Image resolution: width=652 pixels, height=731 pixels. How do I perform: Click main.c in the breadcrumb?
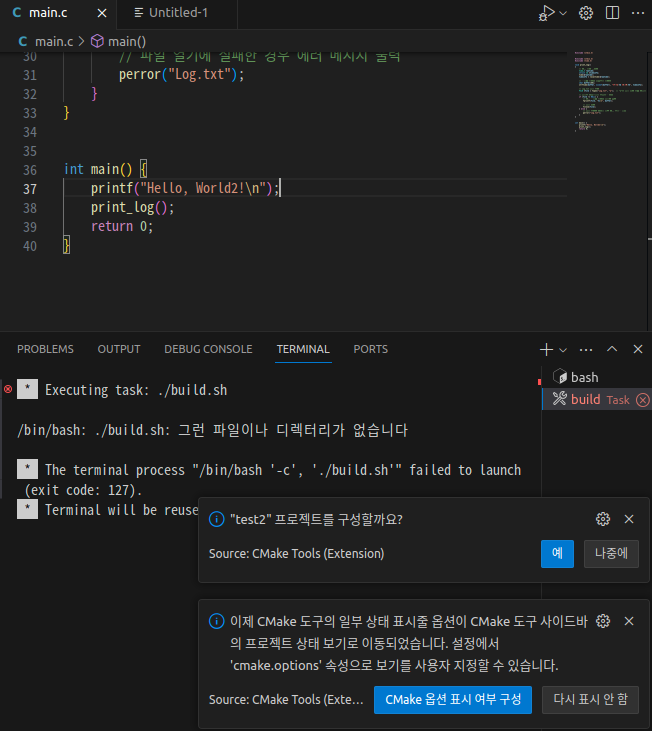point(54,41)
